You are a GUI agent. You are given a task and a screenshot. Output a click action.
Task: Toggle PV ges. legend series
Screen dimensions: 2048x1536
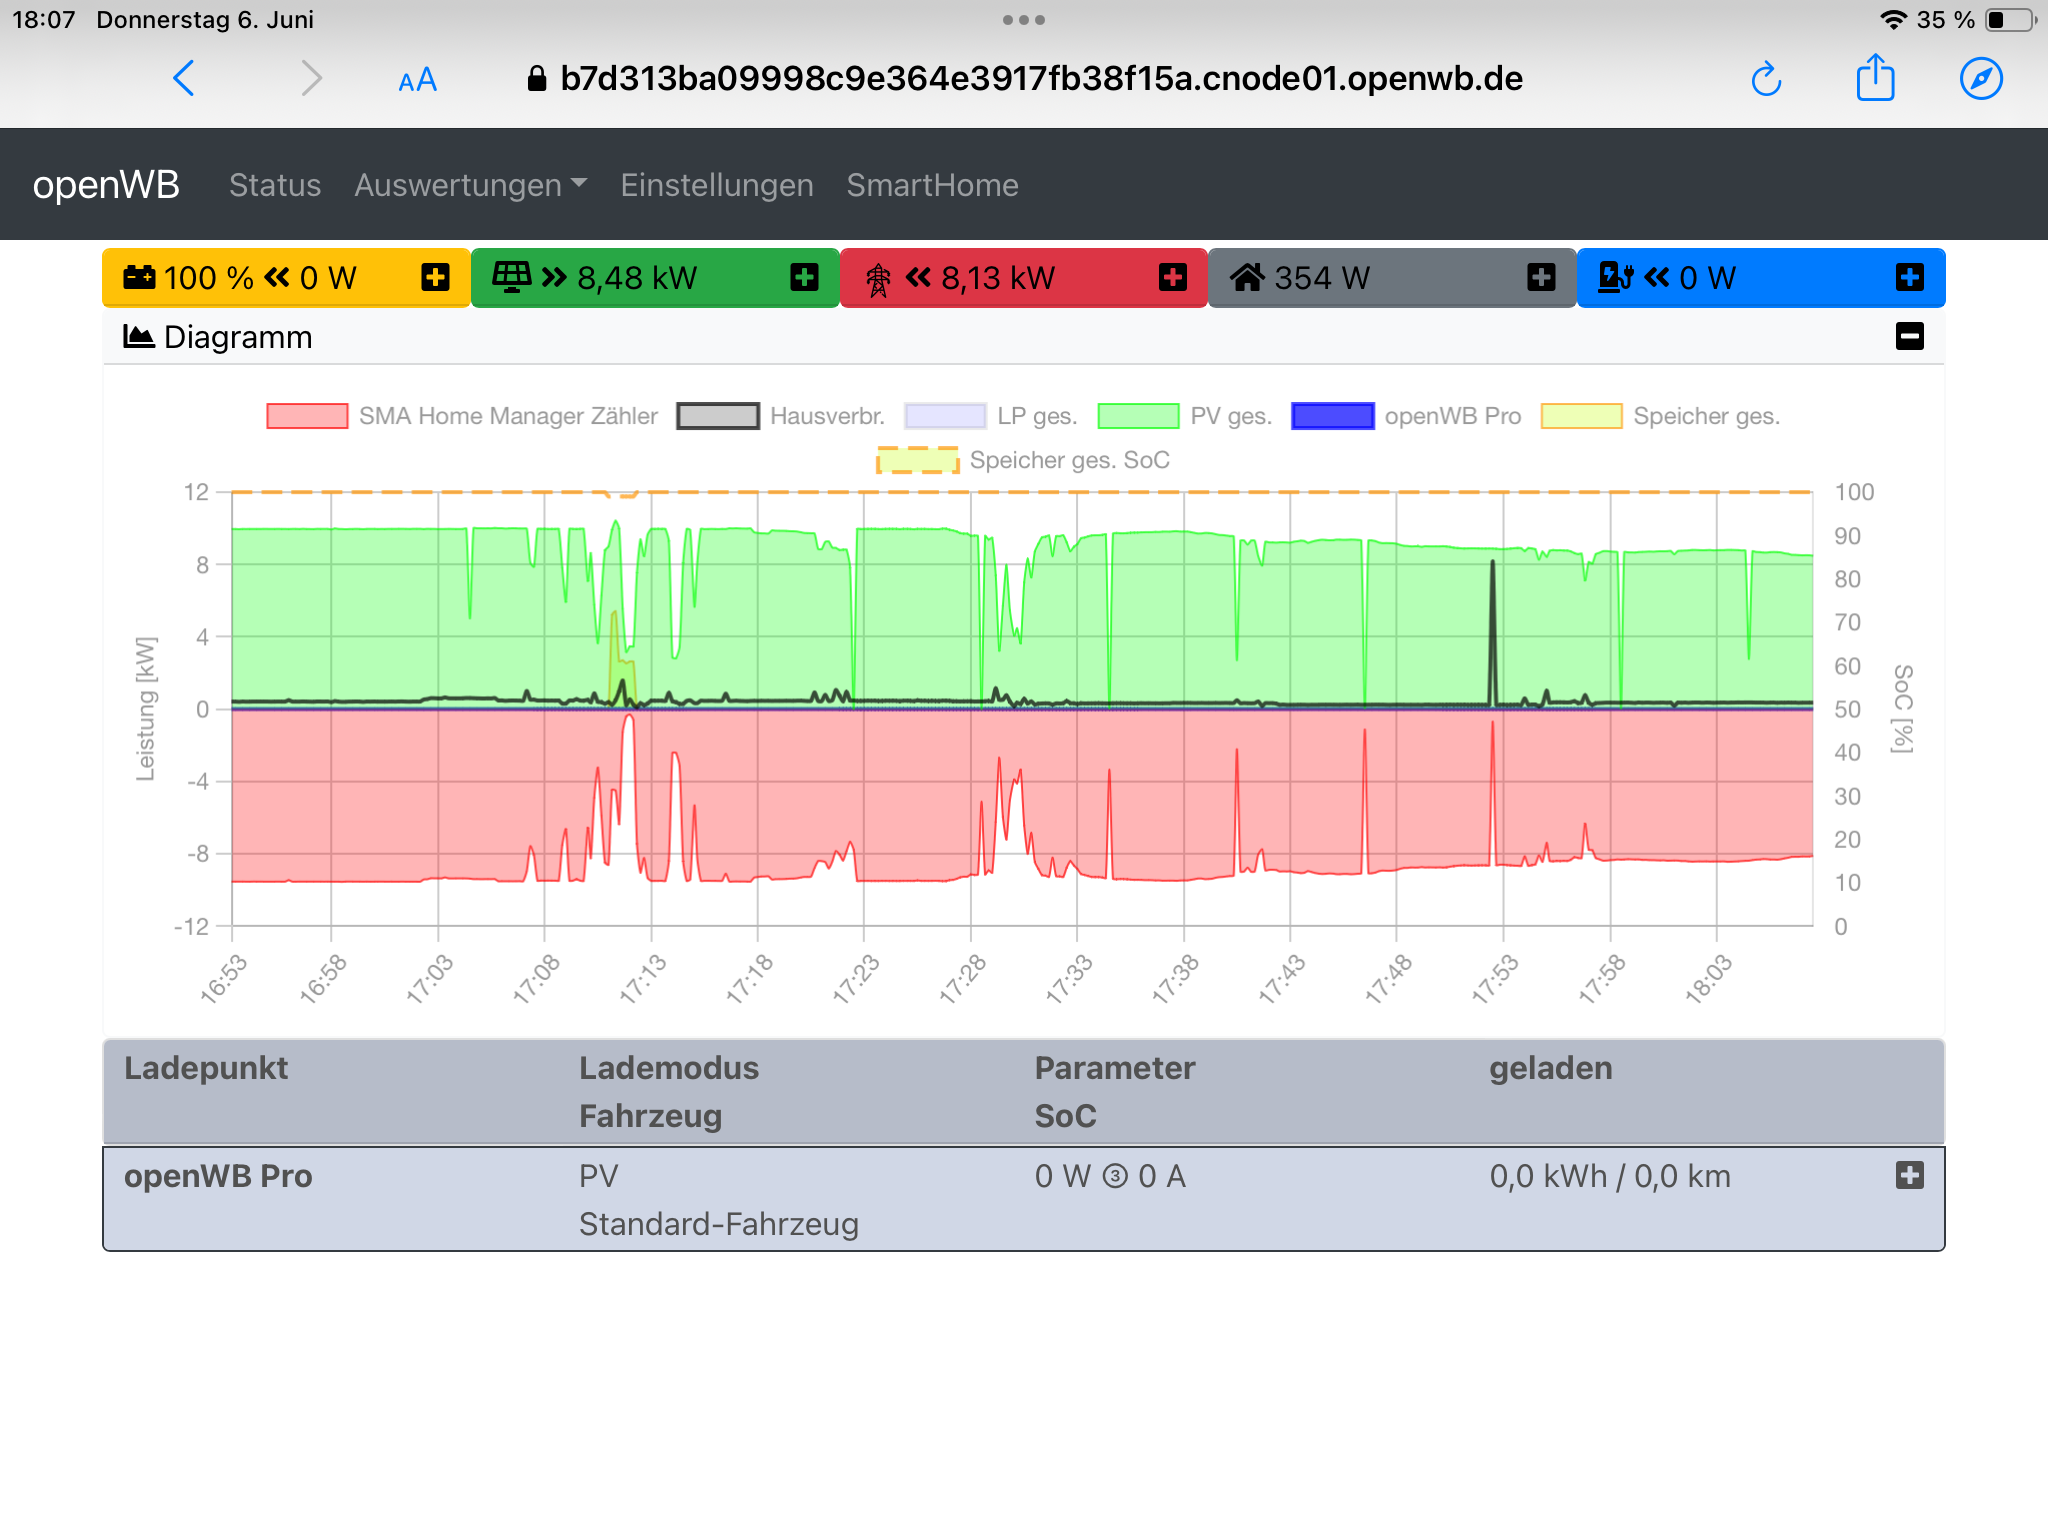[1185, 416]
